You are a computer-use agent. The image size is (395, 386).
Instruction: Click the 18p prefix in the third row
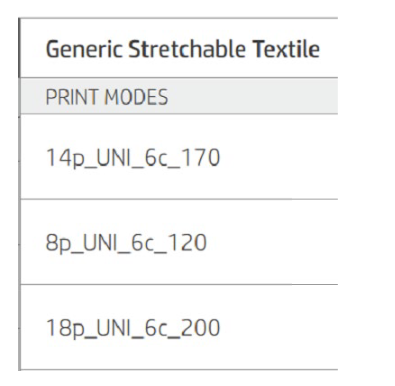click(x=64, y=328)
